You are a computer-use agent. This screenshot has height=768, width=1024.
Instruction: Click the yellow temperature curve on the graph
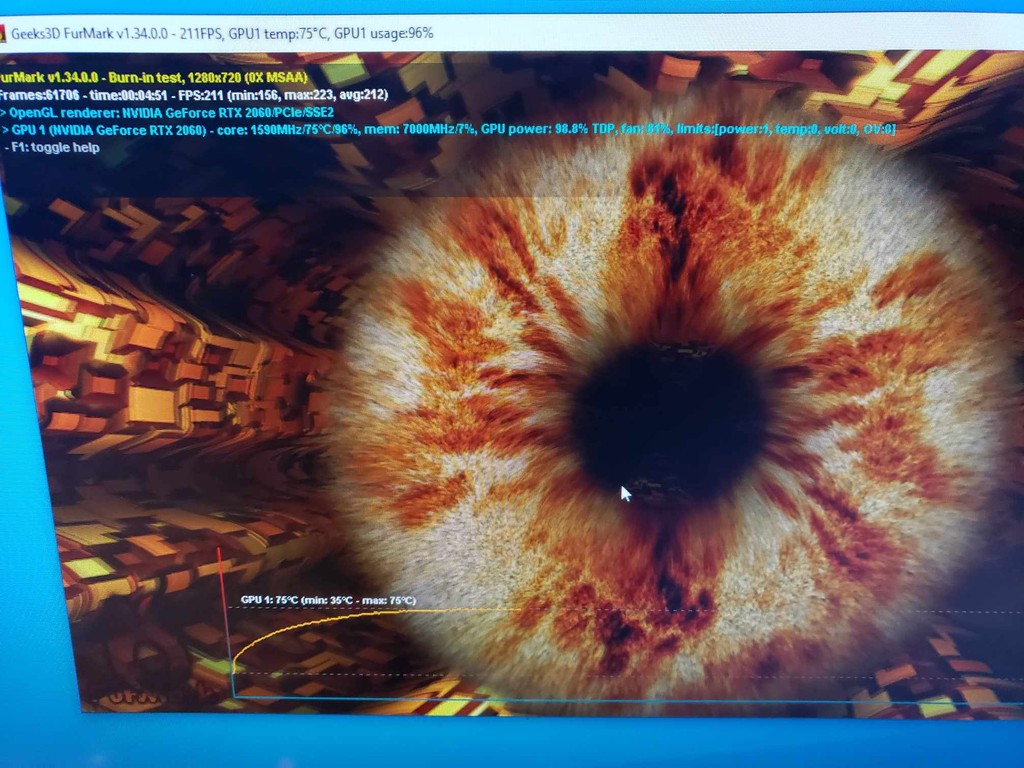300,624
